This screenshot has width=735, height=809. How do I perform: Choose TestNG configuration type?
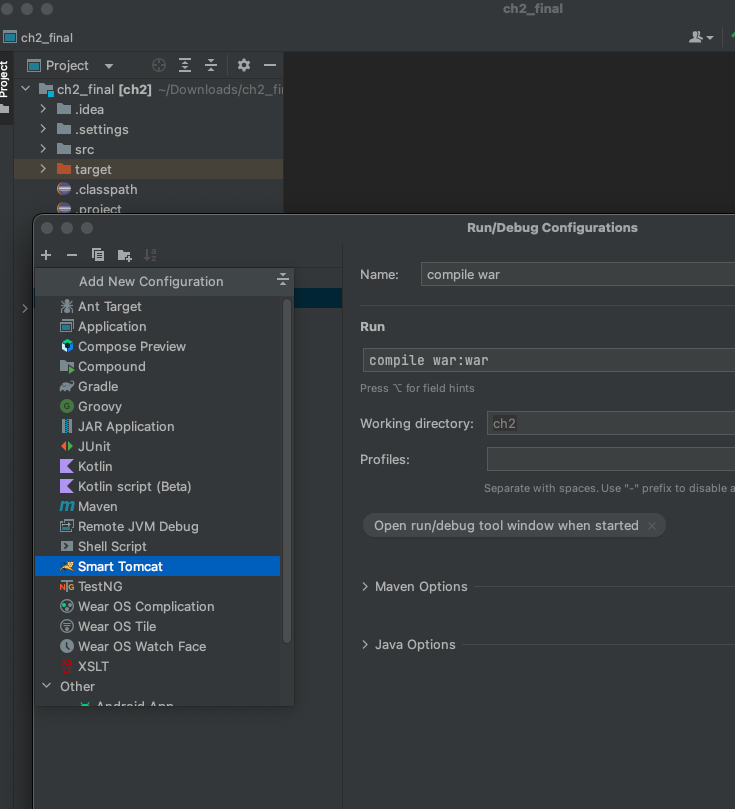157,587
